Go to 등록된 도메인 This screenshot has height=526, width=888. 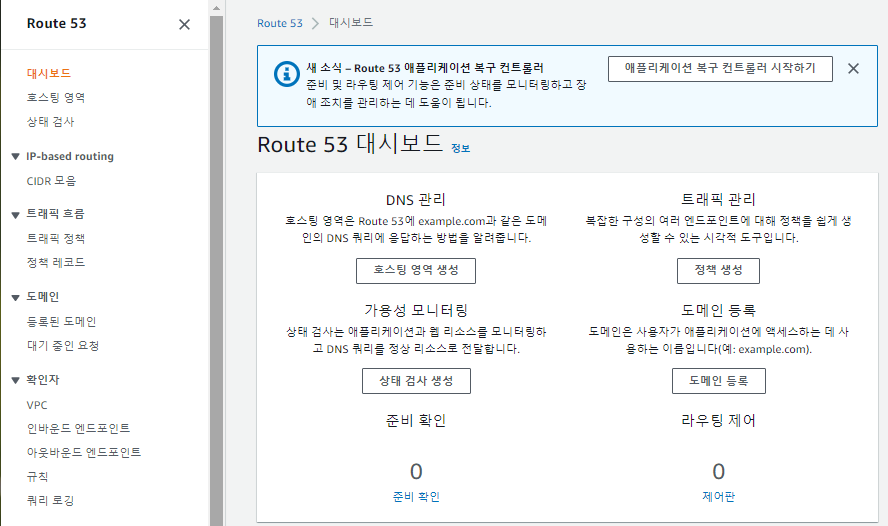point(61,322)
